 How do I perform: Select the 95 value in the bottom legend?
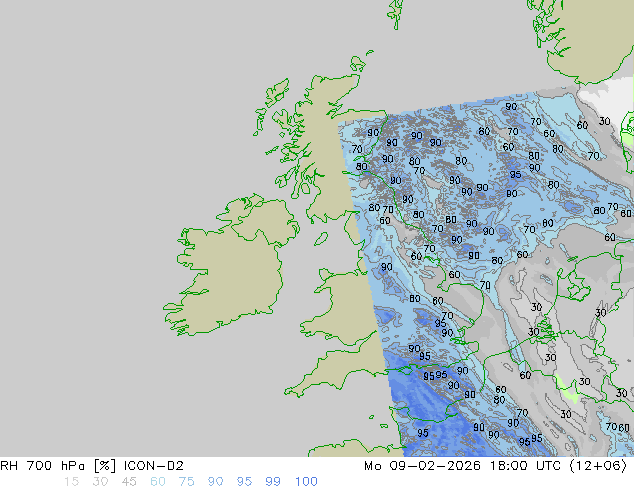click(244, 482)
